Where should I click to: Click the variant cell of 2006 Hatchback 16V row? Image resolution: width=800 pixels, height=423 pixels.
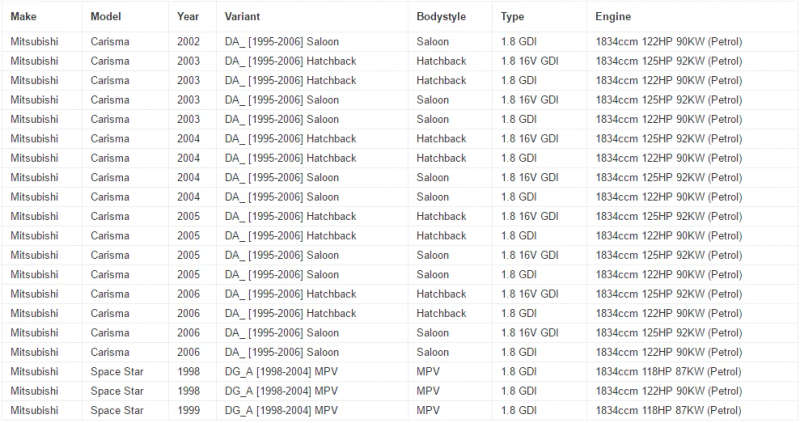pos(290,294)
